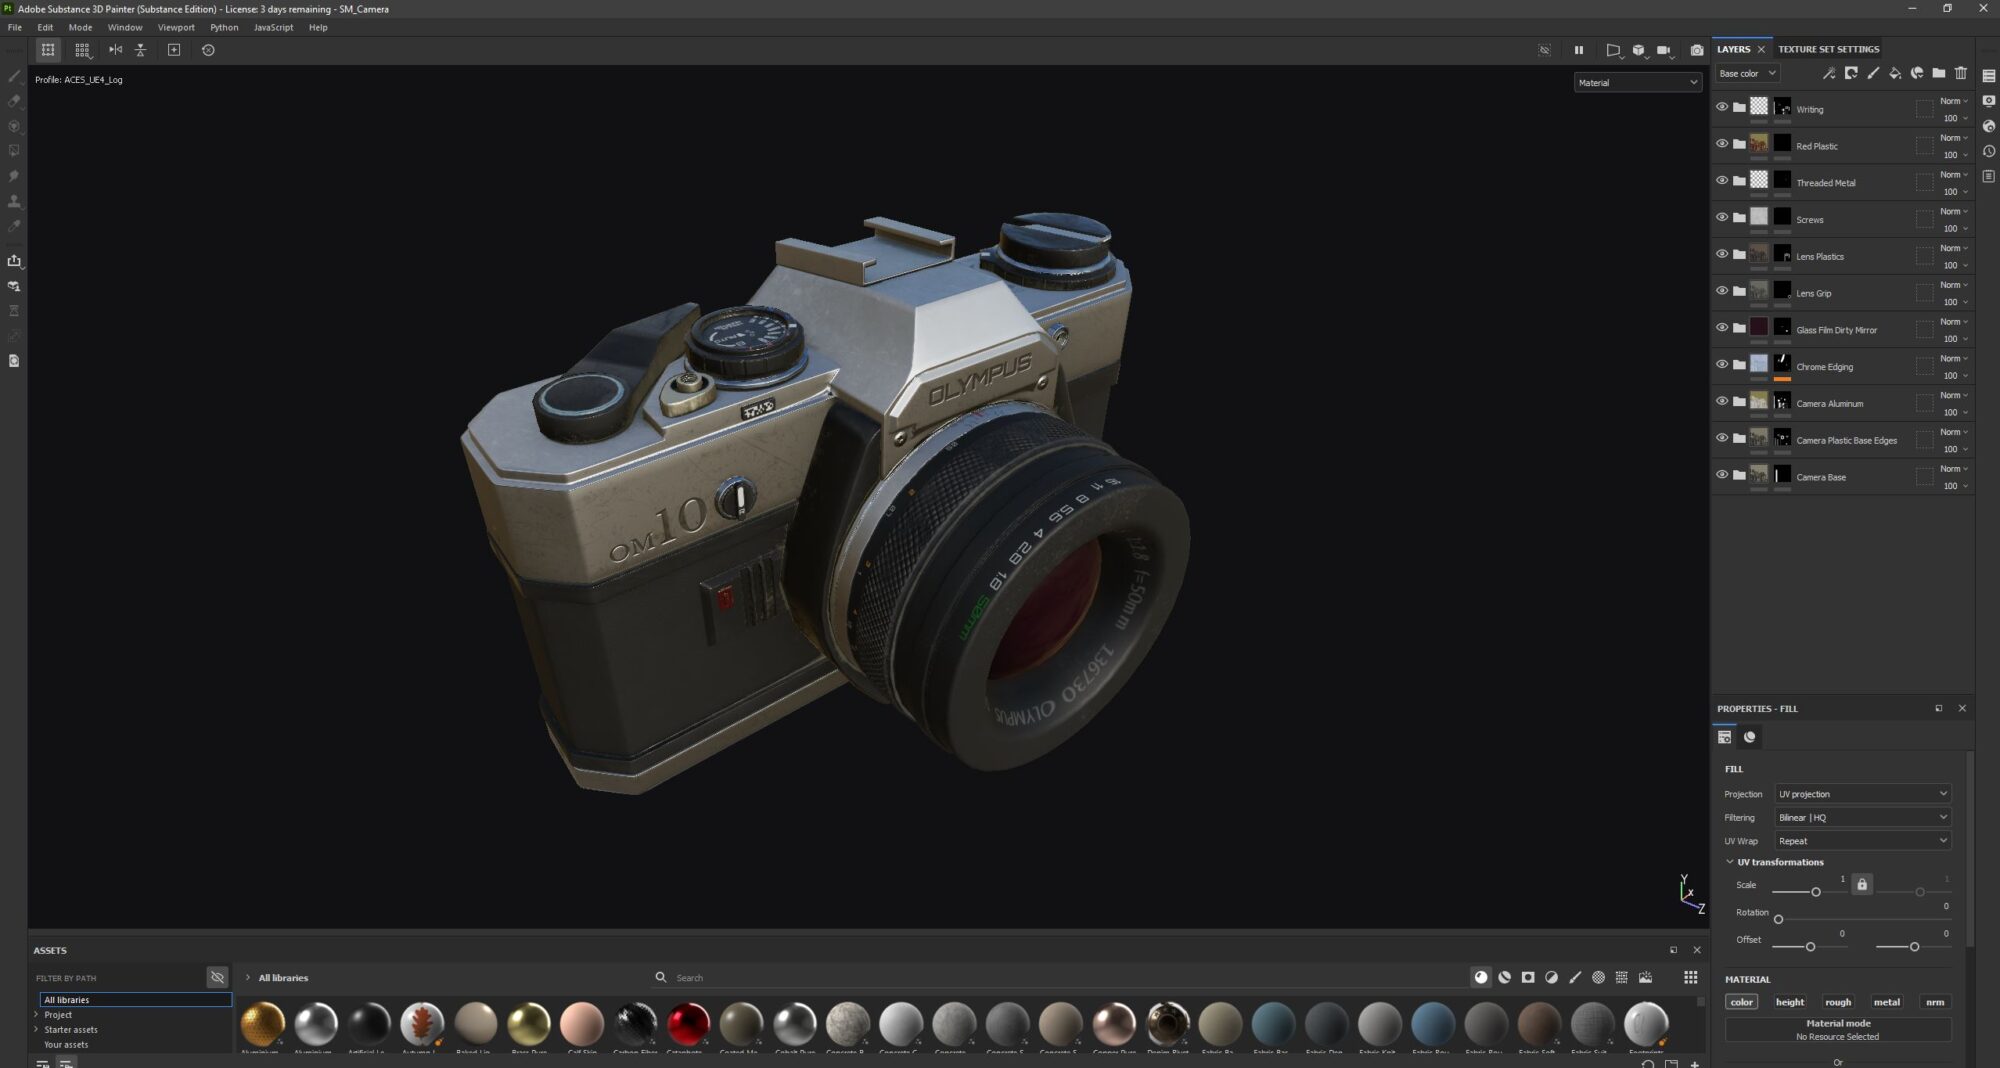Select the Eraser tool
This screenshot has width=2000, height=1068.
[13, 101]
